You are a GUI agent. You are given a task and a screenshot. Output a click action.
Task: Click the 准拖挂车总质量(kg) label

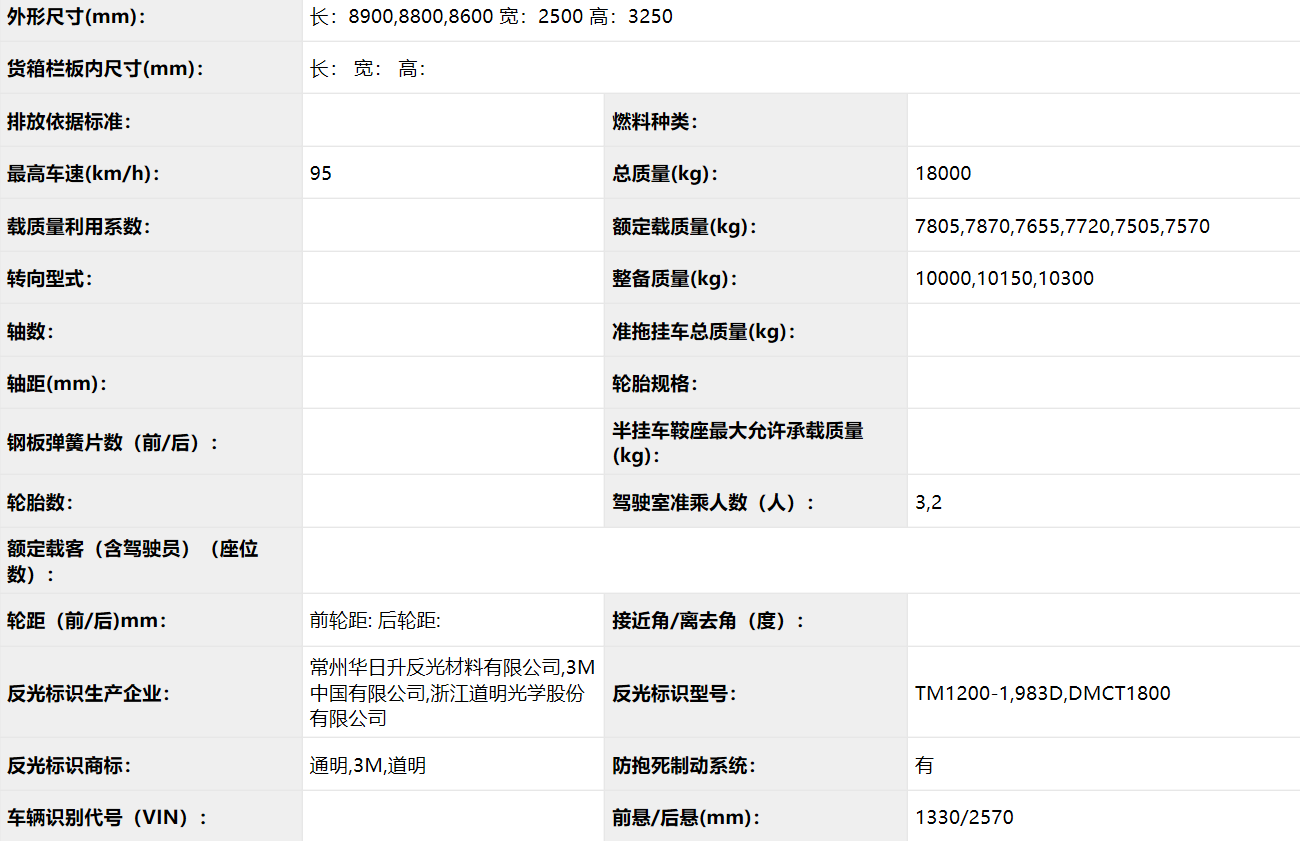click(x=703, y=331)
